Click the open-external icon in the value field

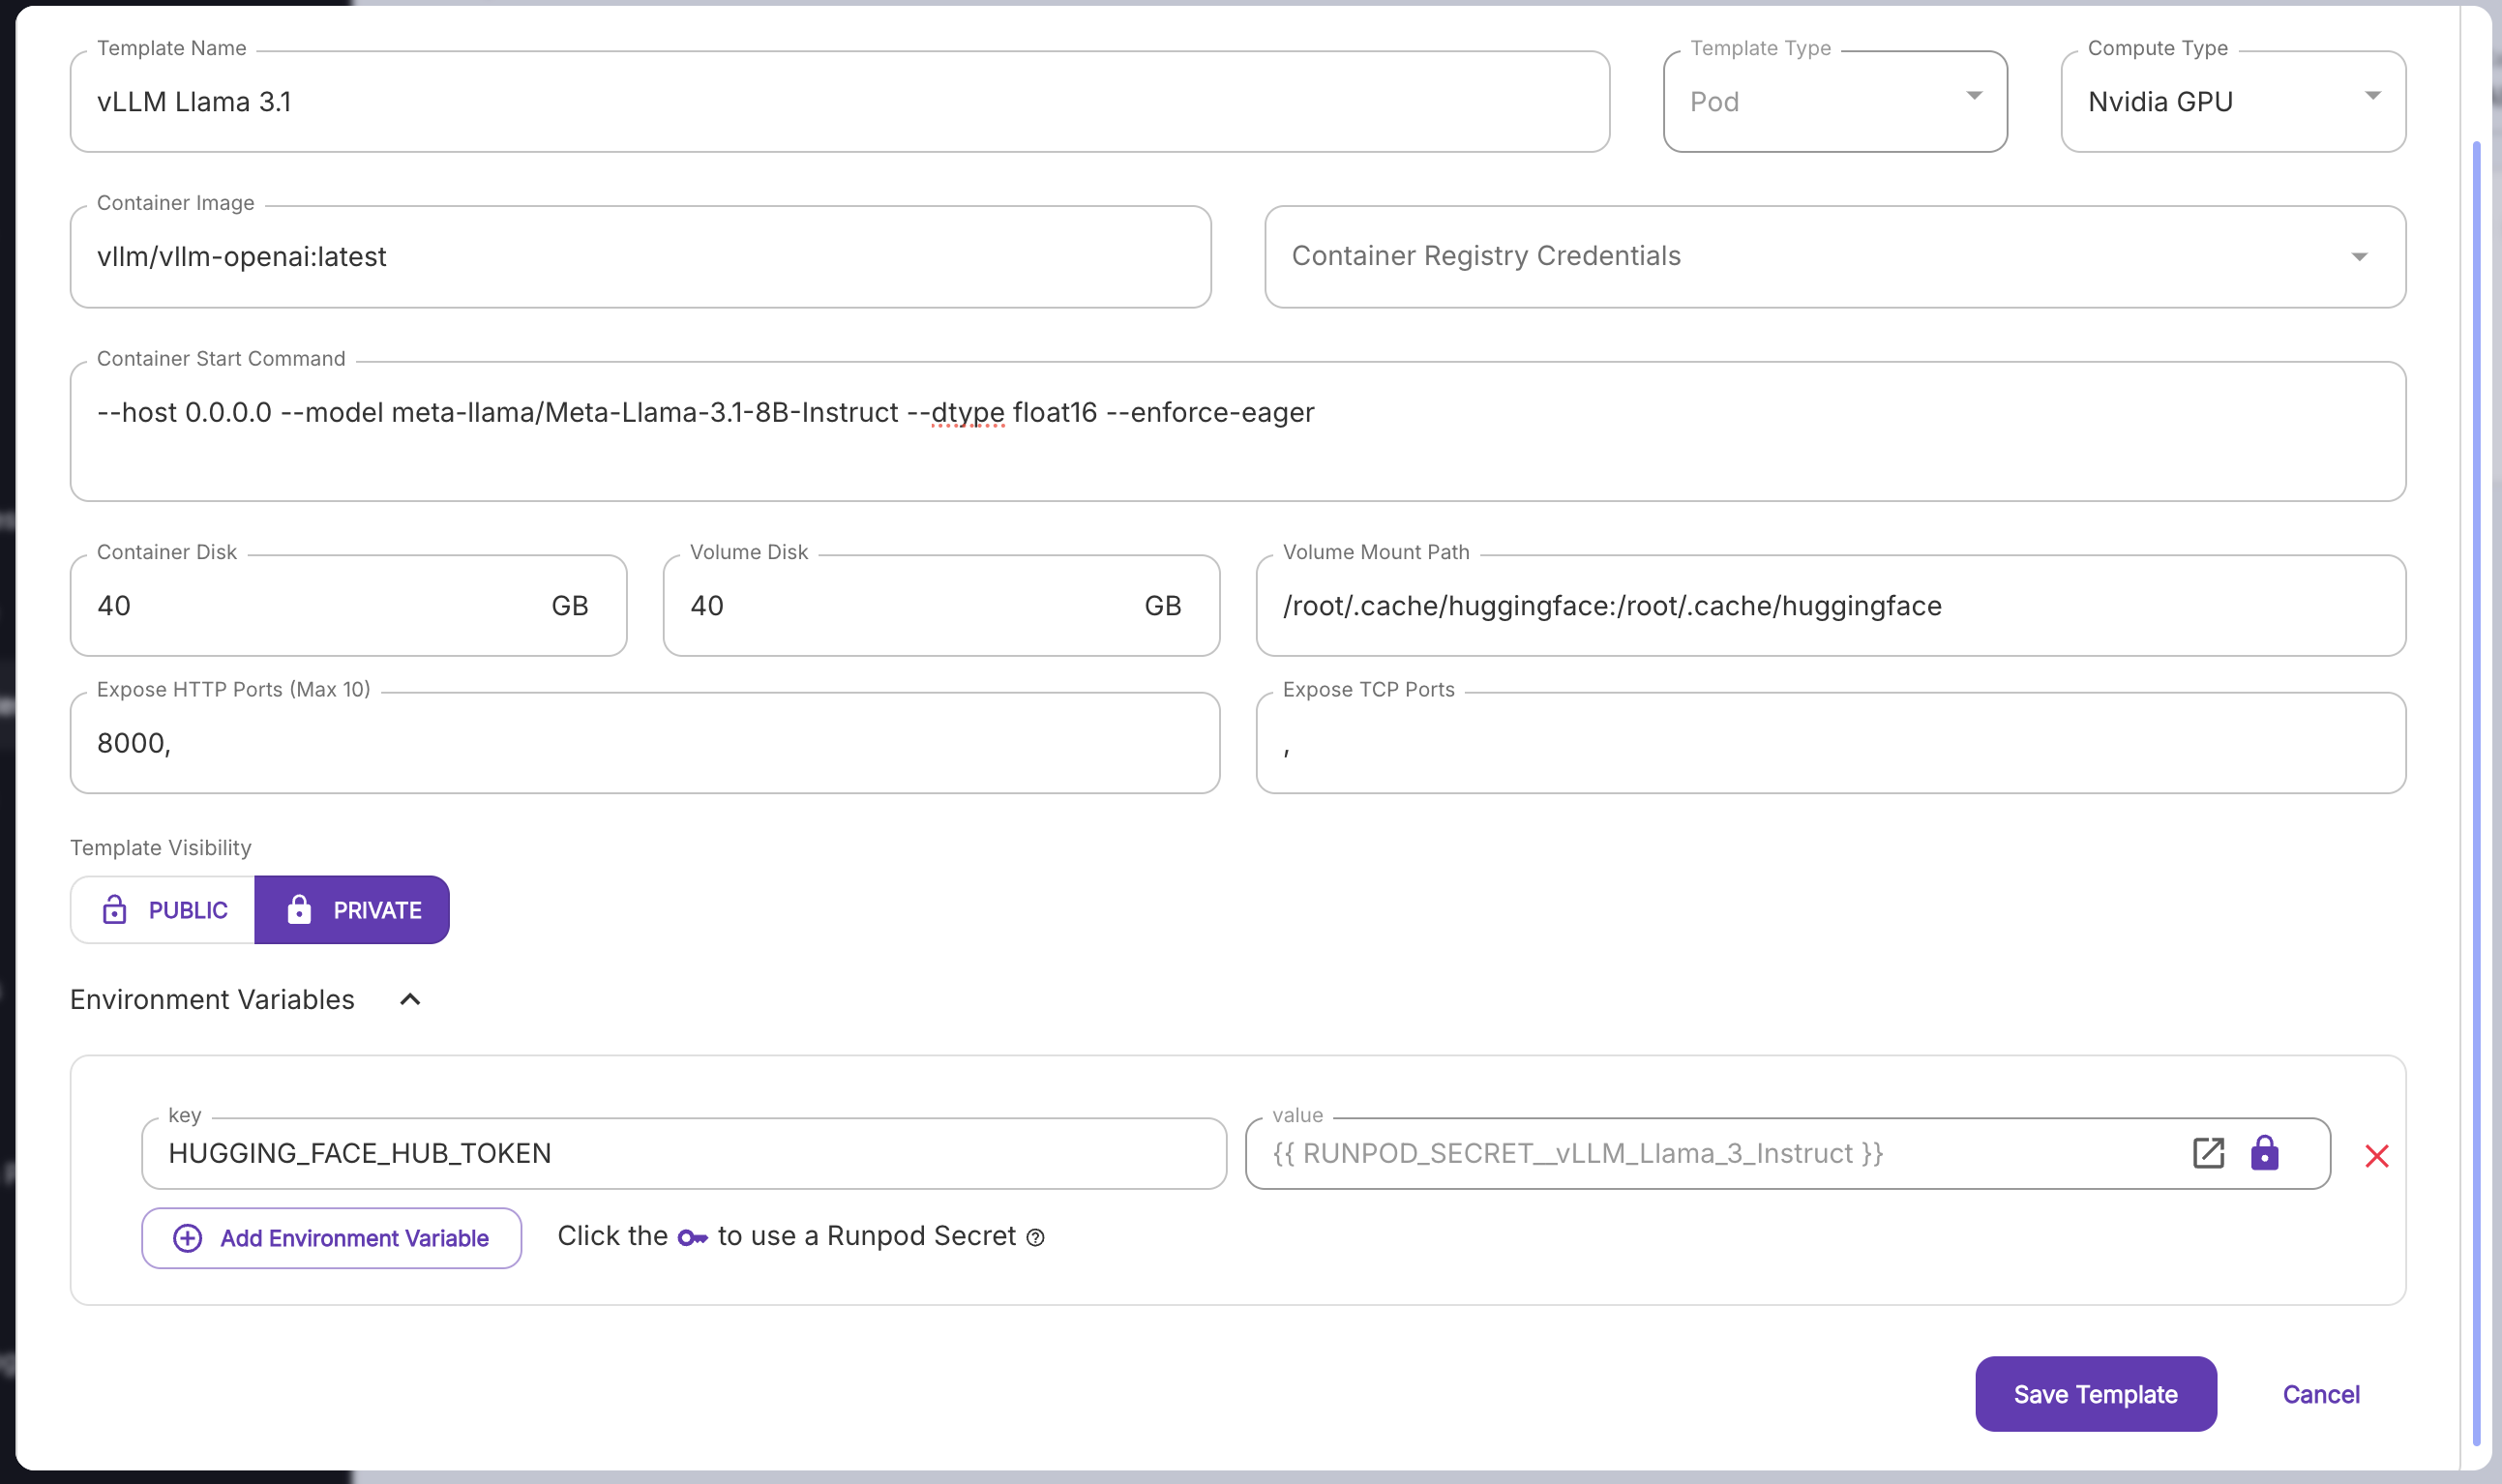coord(2207,1153)
